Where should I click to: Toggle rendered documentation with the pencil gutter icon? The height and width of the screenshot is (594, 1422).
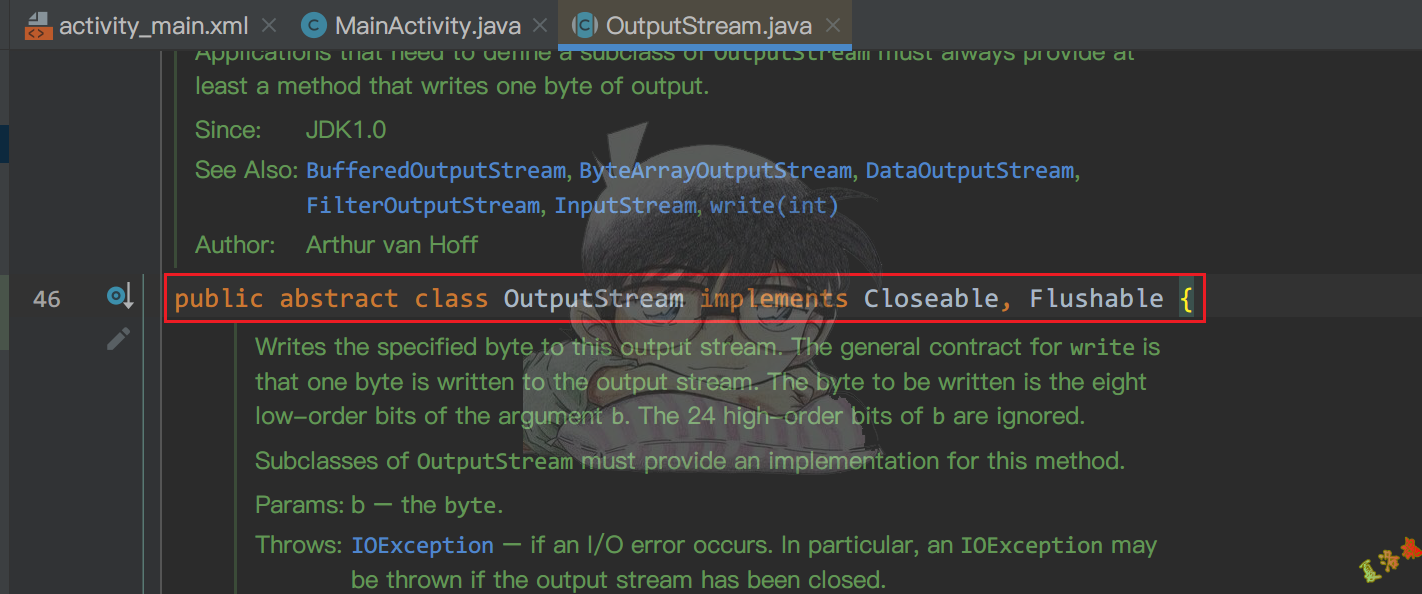(118, 338)
